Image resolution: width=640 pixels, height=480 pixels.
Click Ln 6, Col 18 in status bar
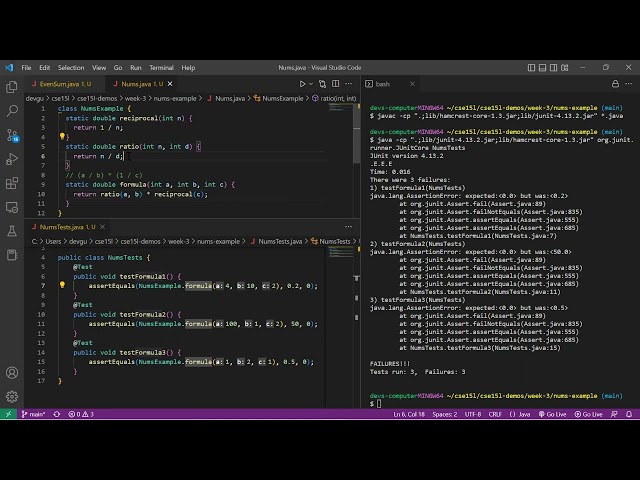[x=409, y=414]
